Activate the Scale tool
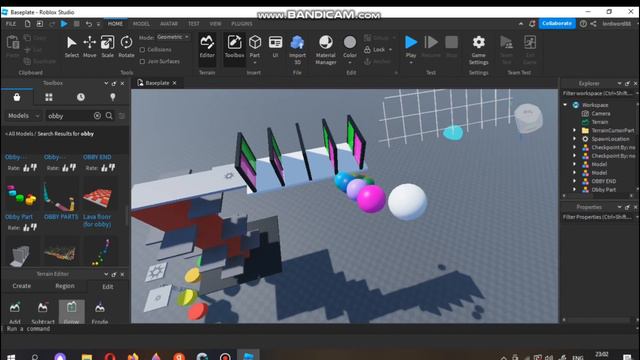This screenshot has height=360, width=640. click(107, 47)
